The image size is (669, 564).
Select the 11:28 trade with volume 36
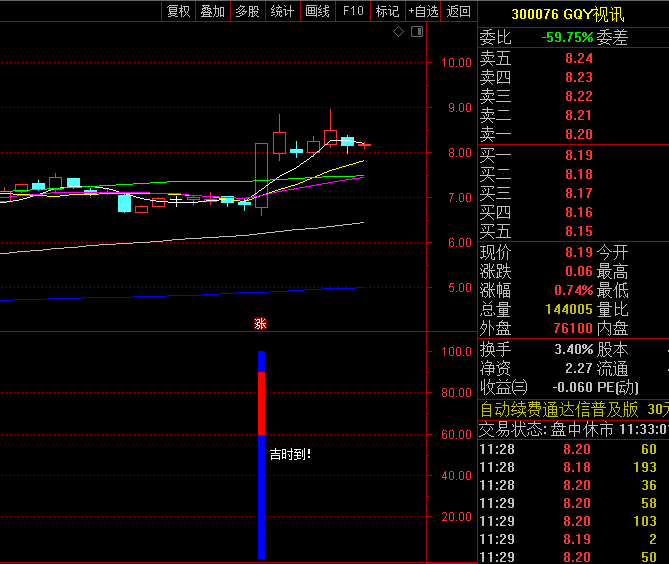click(573, 485)
